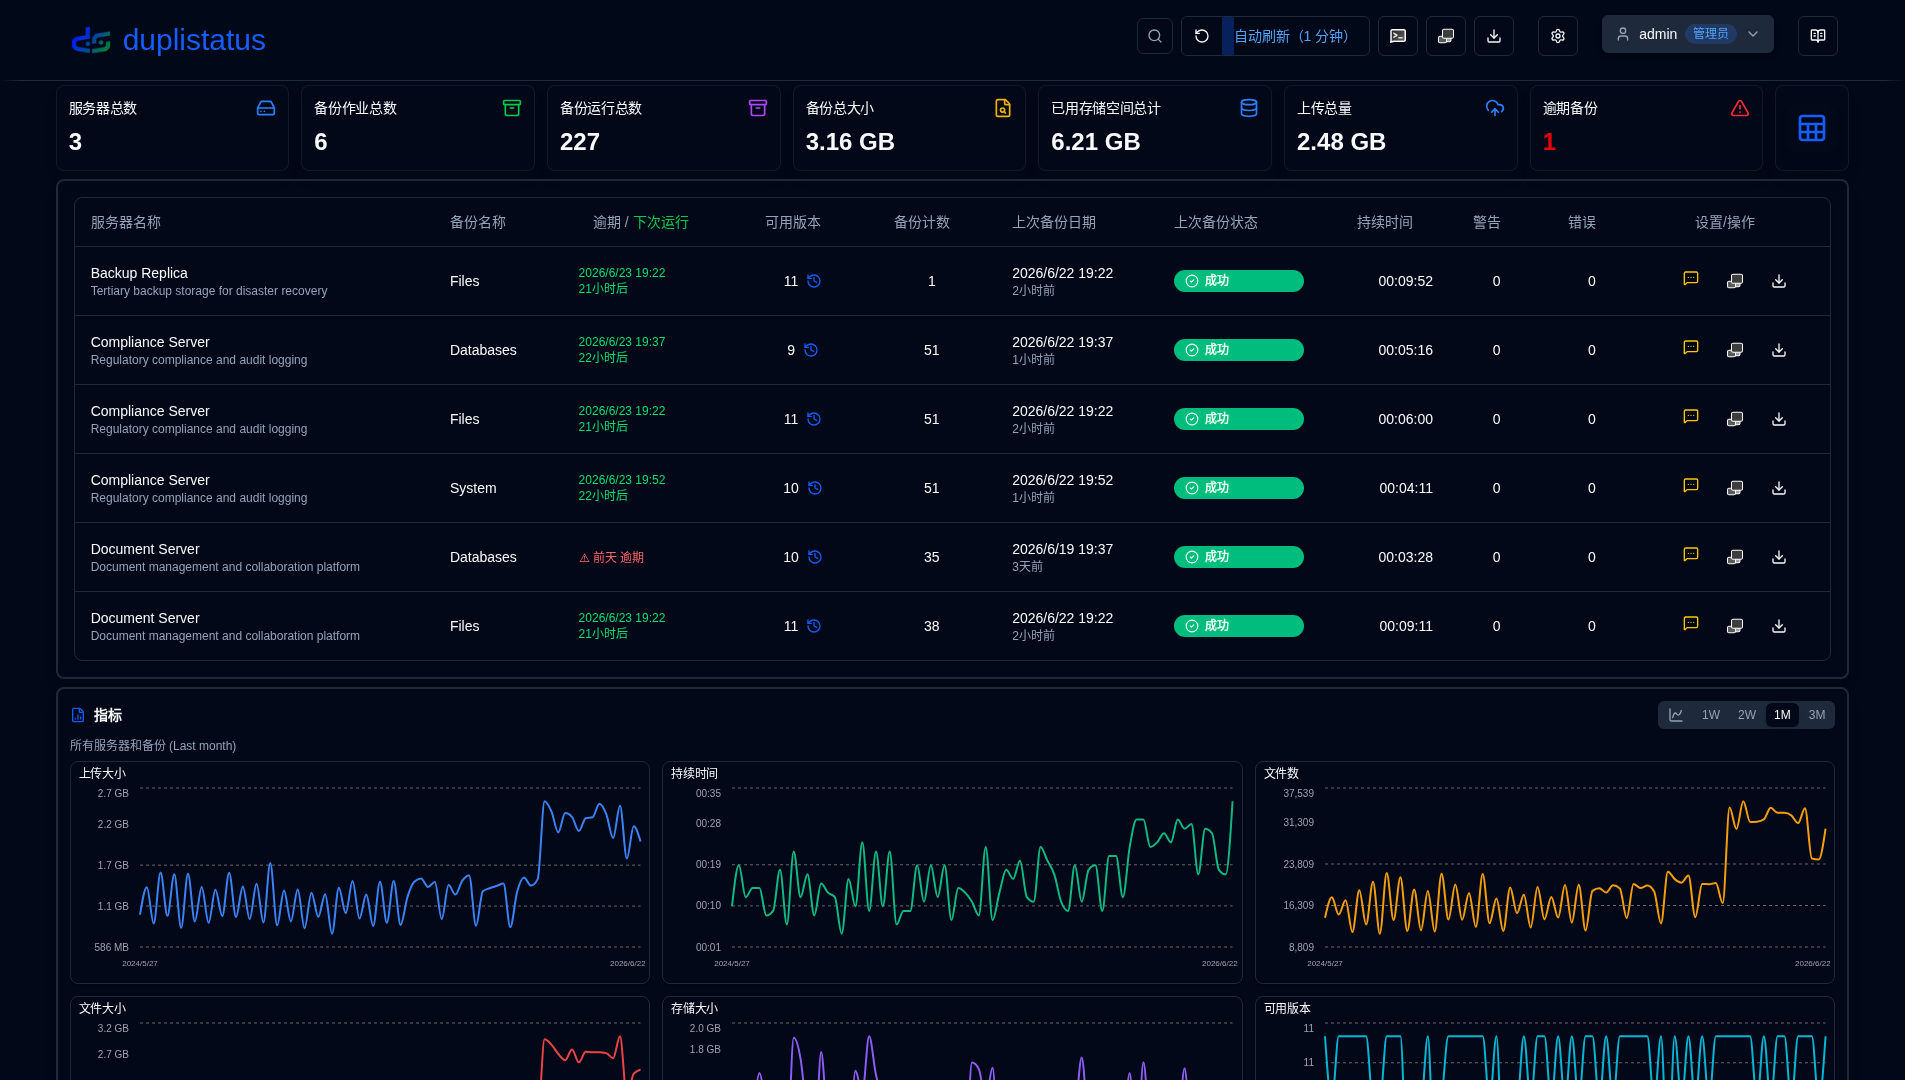Open the user guide book icon

tap(1818, 36)
